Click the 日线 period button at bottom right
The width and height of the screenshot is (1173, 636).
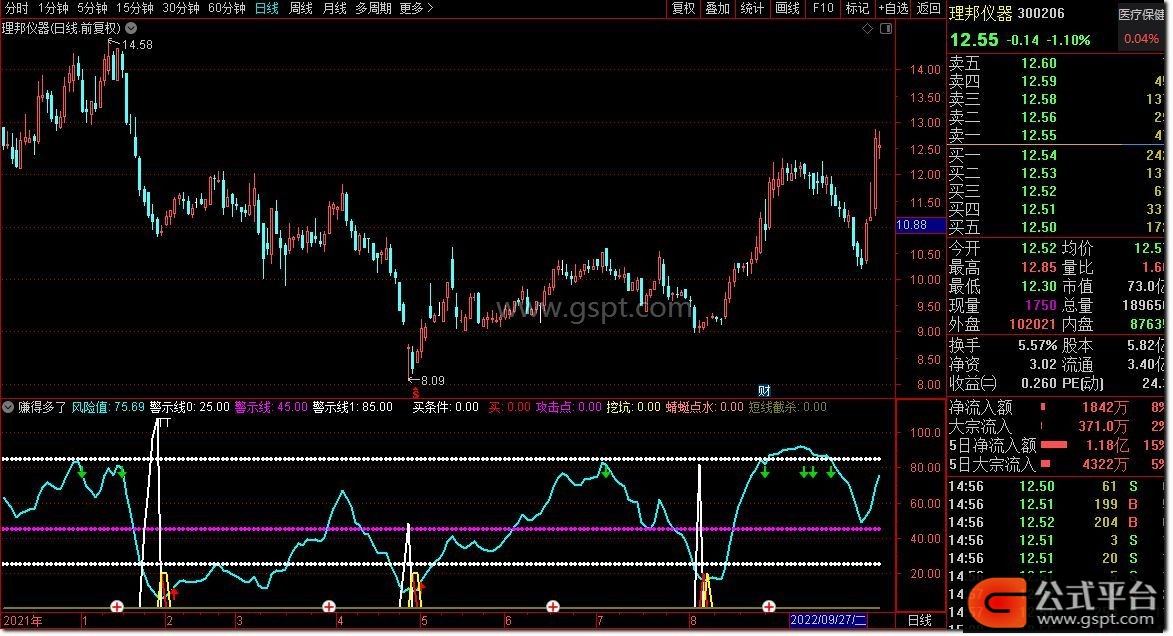pos(919,620)
